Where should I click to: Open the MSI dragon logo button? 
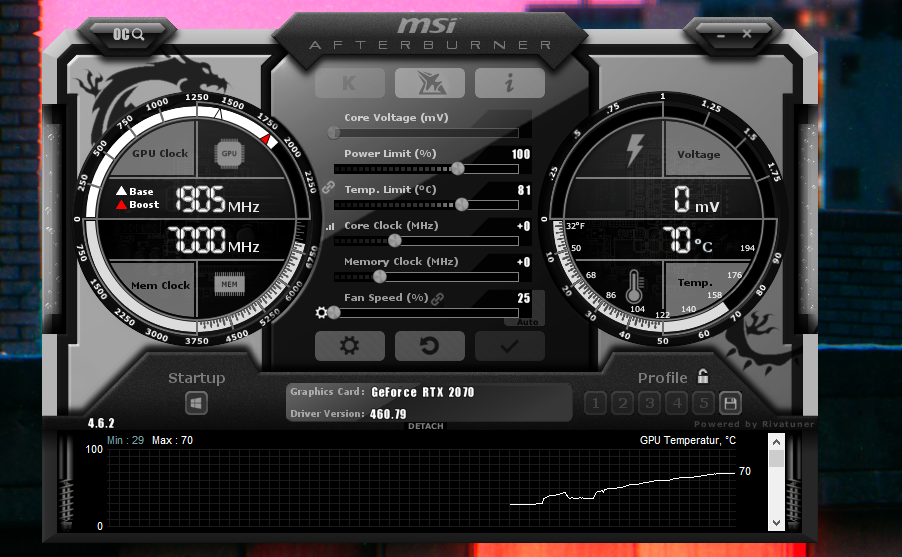pos(430,83)
